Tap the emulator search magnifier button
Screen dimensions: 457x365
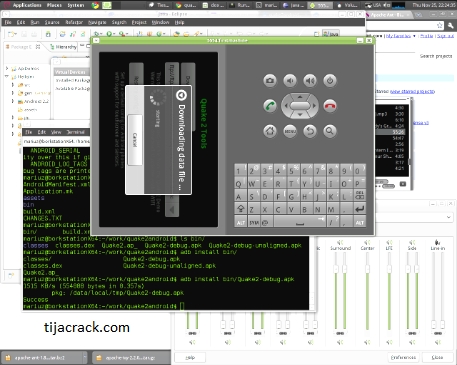330,131
